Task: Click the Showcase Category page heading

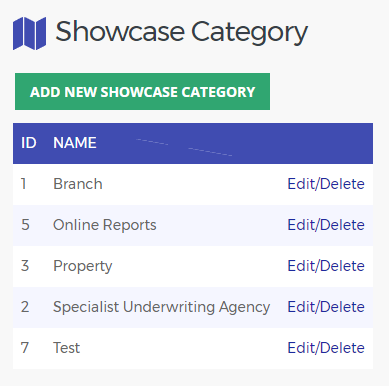Action: click(x=181, y=33)
